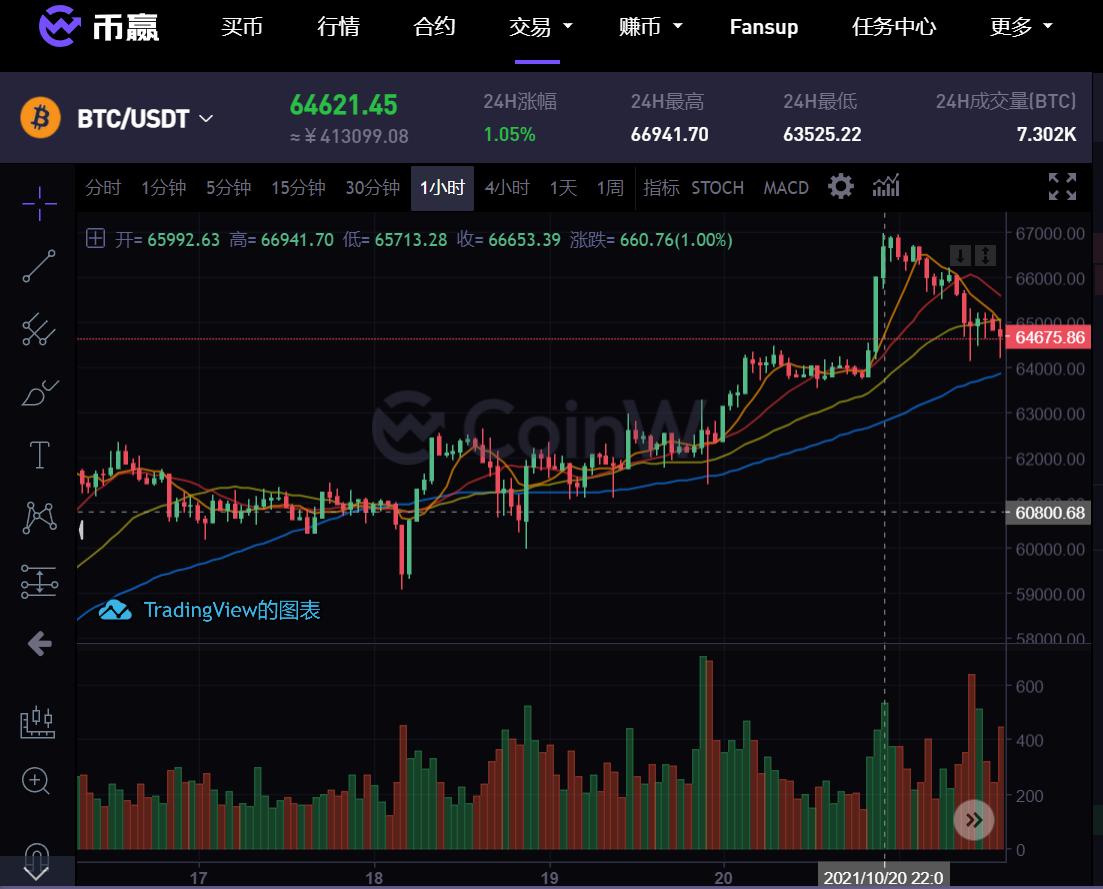Click the 67000.00 price axis label
Viewport: 1103px width, 889px height.
[x=1050, y=234]
